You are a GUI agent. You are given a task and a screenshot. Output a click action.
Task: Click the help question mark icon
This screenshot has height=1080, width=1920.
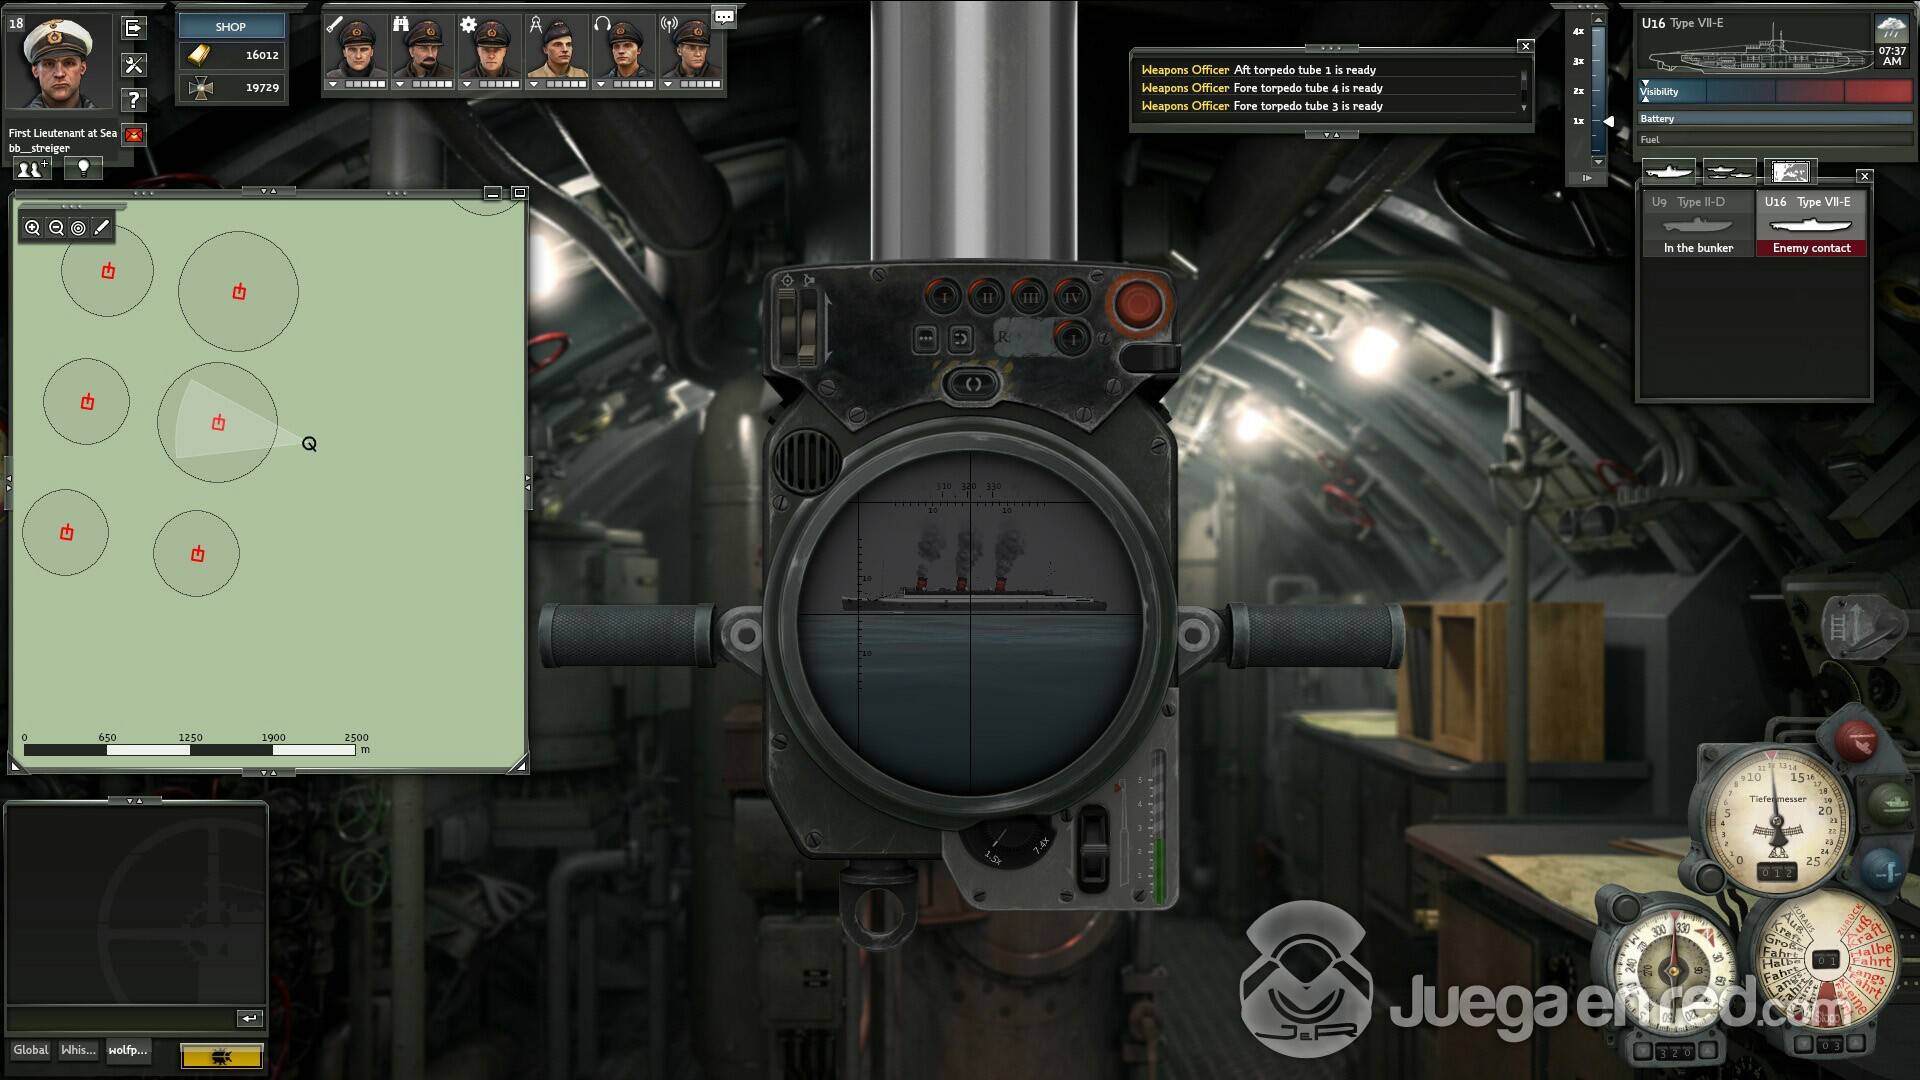pyautogui.click(x=134, y=100)
